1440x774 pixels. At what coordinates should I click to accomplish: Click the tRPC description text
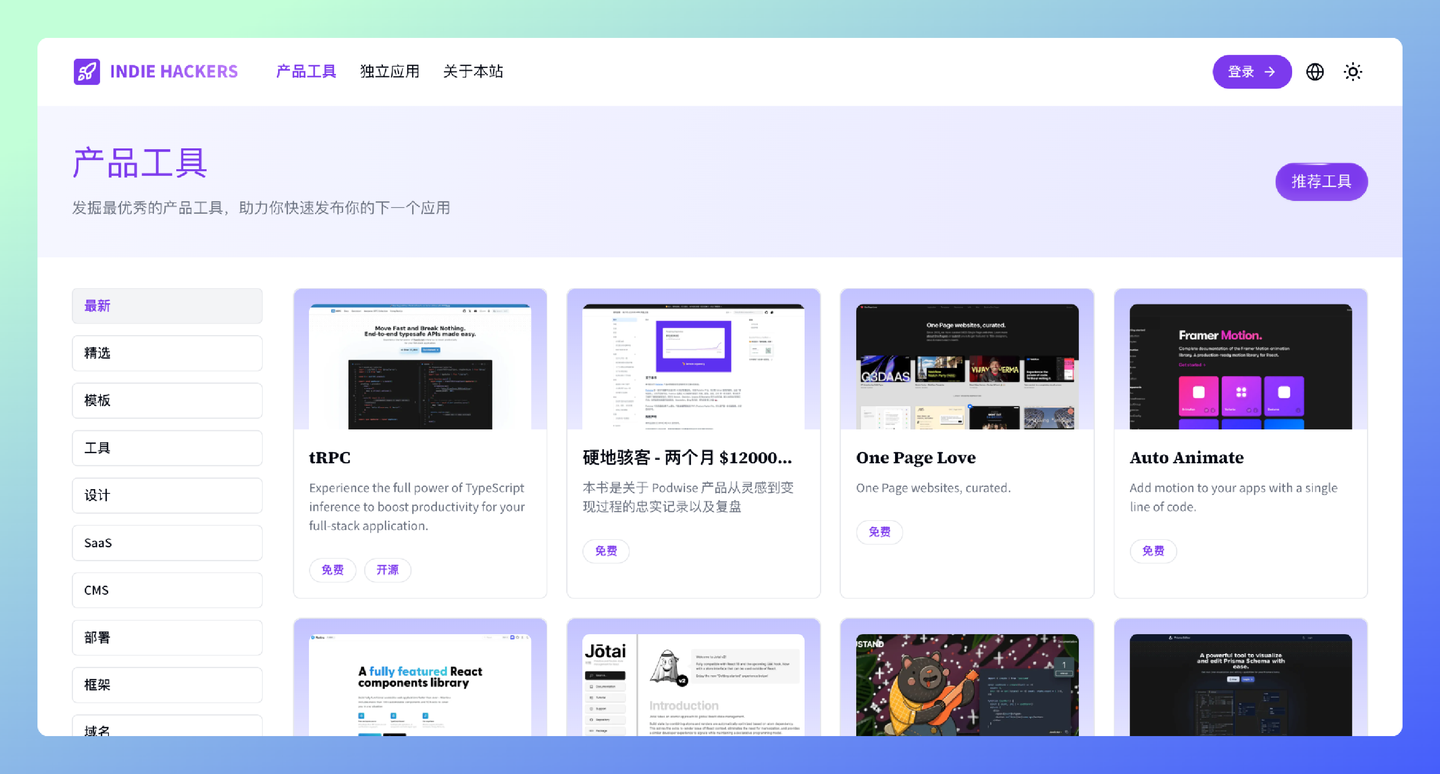417,507
